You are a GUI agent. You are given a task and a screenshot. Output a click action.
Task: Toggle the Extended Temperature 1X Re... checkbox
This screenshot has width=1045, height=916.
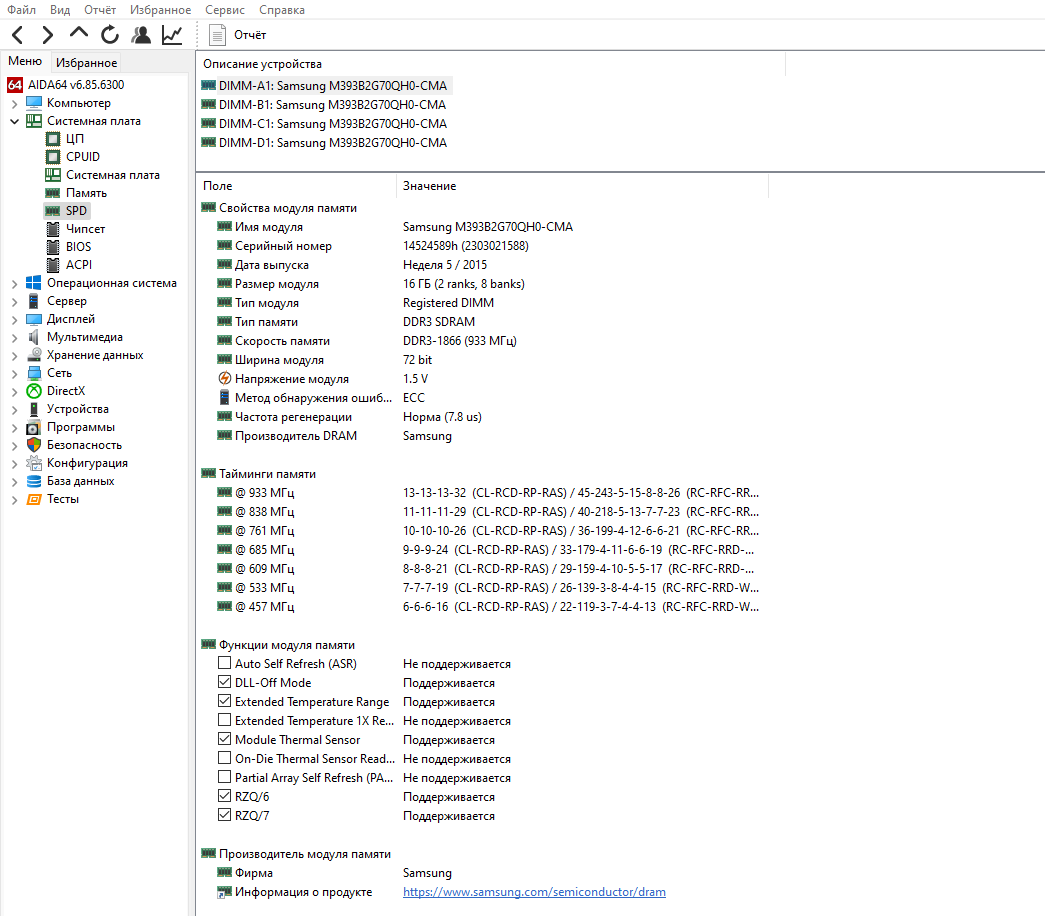pyautogui.click(x=225, y=720)
